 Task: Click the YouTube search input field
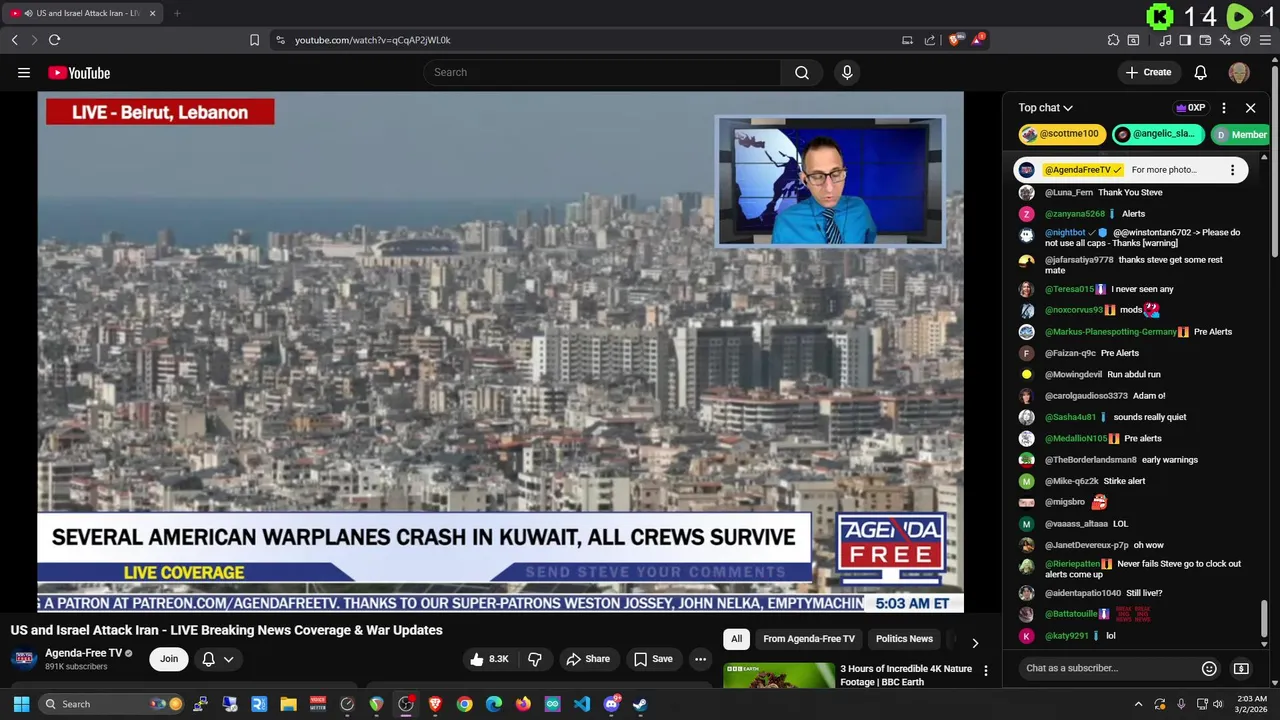tap(603, 72)
